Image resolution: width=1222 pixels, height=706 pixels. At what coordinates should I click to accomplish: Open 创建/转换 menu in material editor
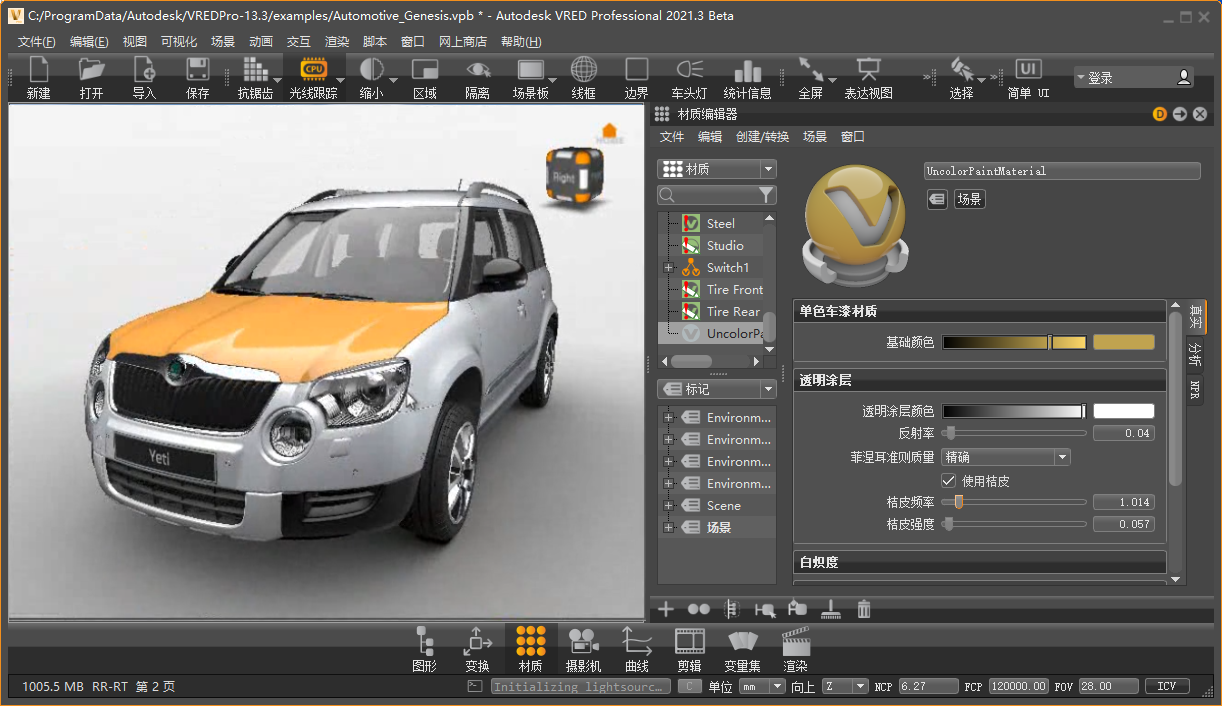point(762,137)
